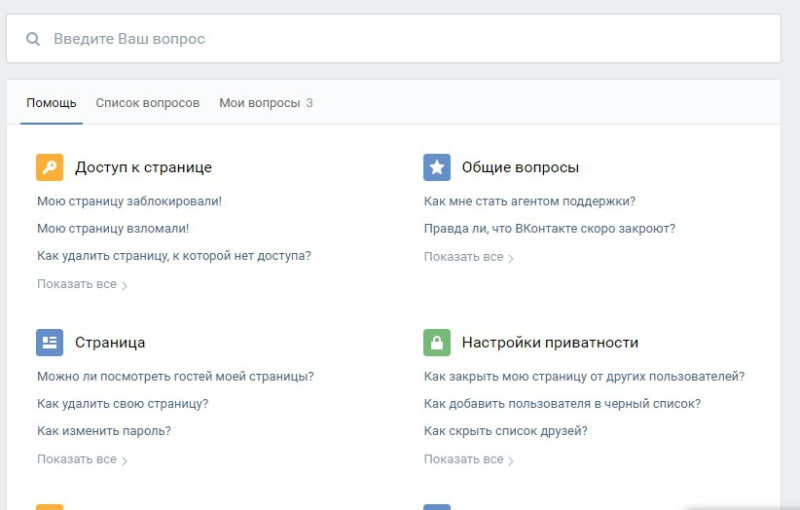Image resolution: width=800 pixels, height=510 pixels.
Task: Click the orange key icon for Доступ к странице
Action: click(x=49, y=167)
